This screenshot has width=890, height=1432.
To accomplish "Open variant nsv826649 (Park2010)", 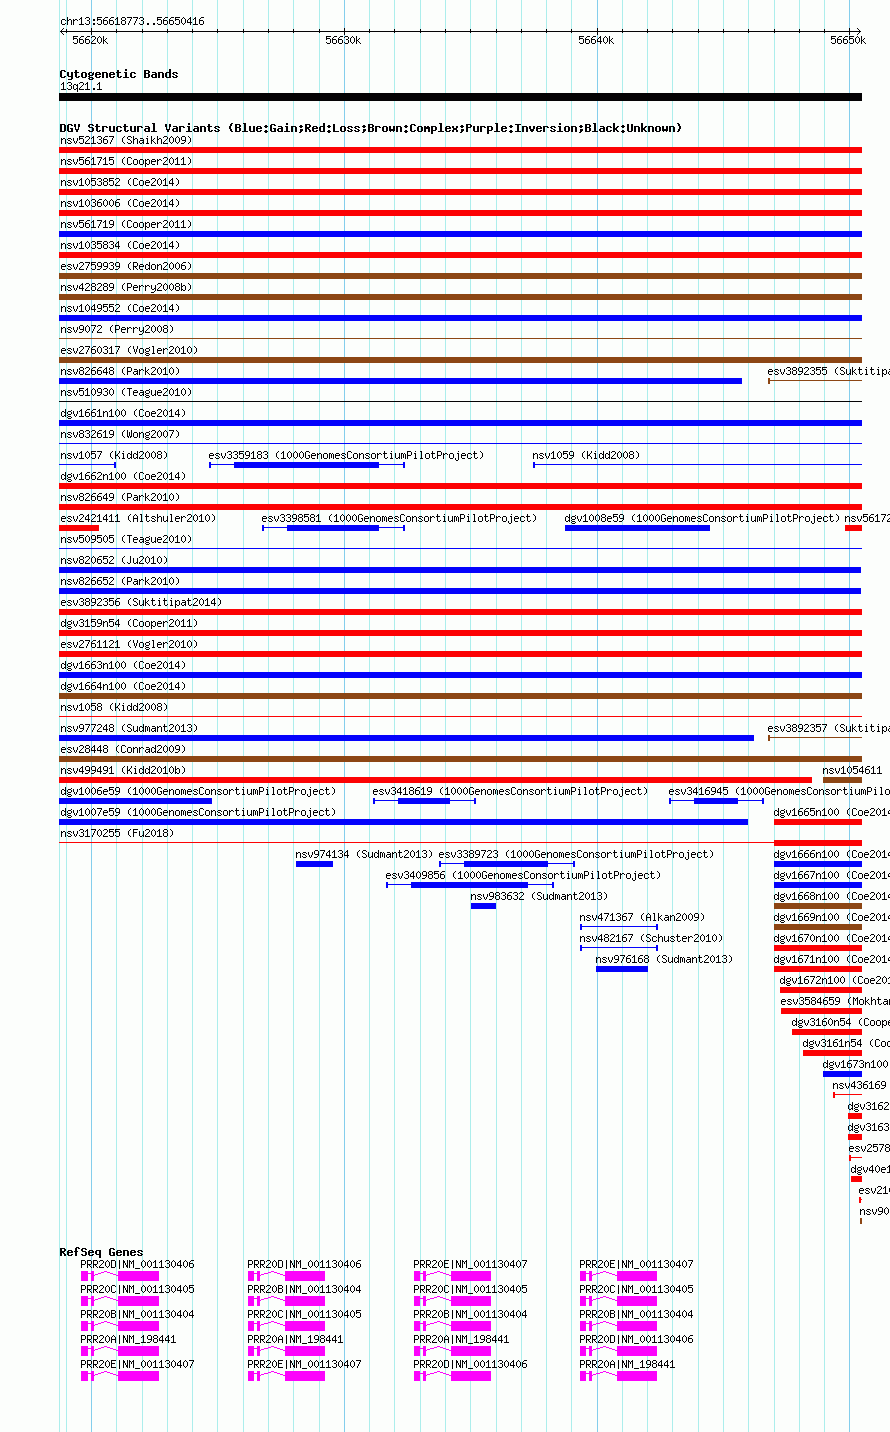I will click(x=120, y=497).
